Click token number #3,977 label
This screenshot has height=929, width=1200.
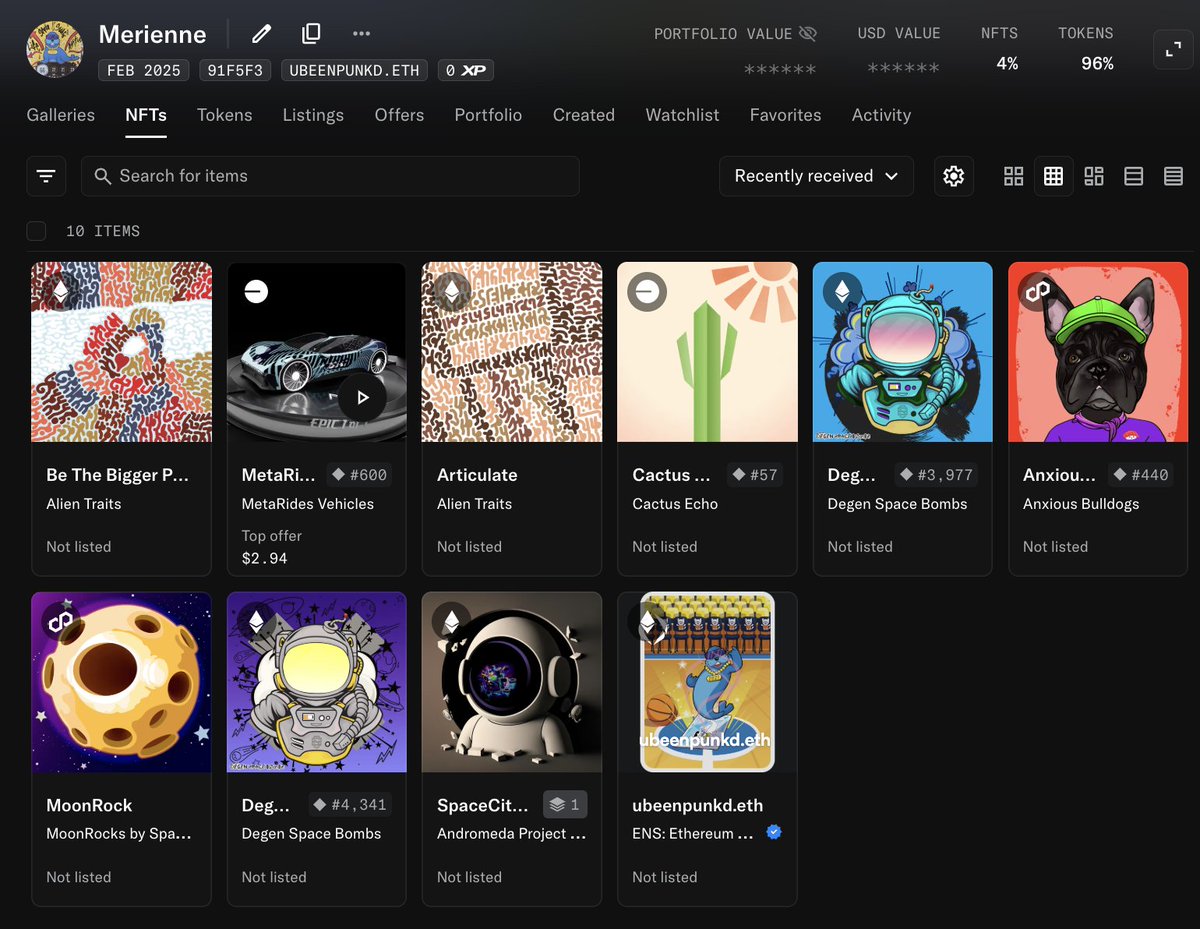click(x=935, y=475)
